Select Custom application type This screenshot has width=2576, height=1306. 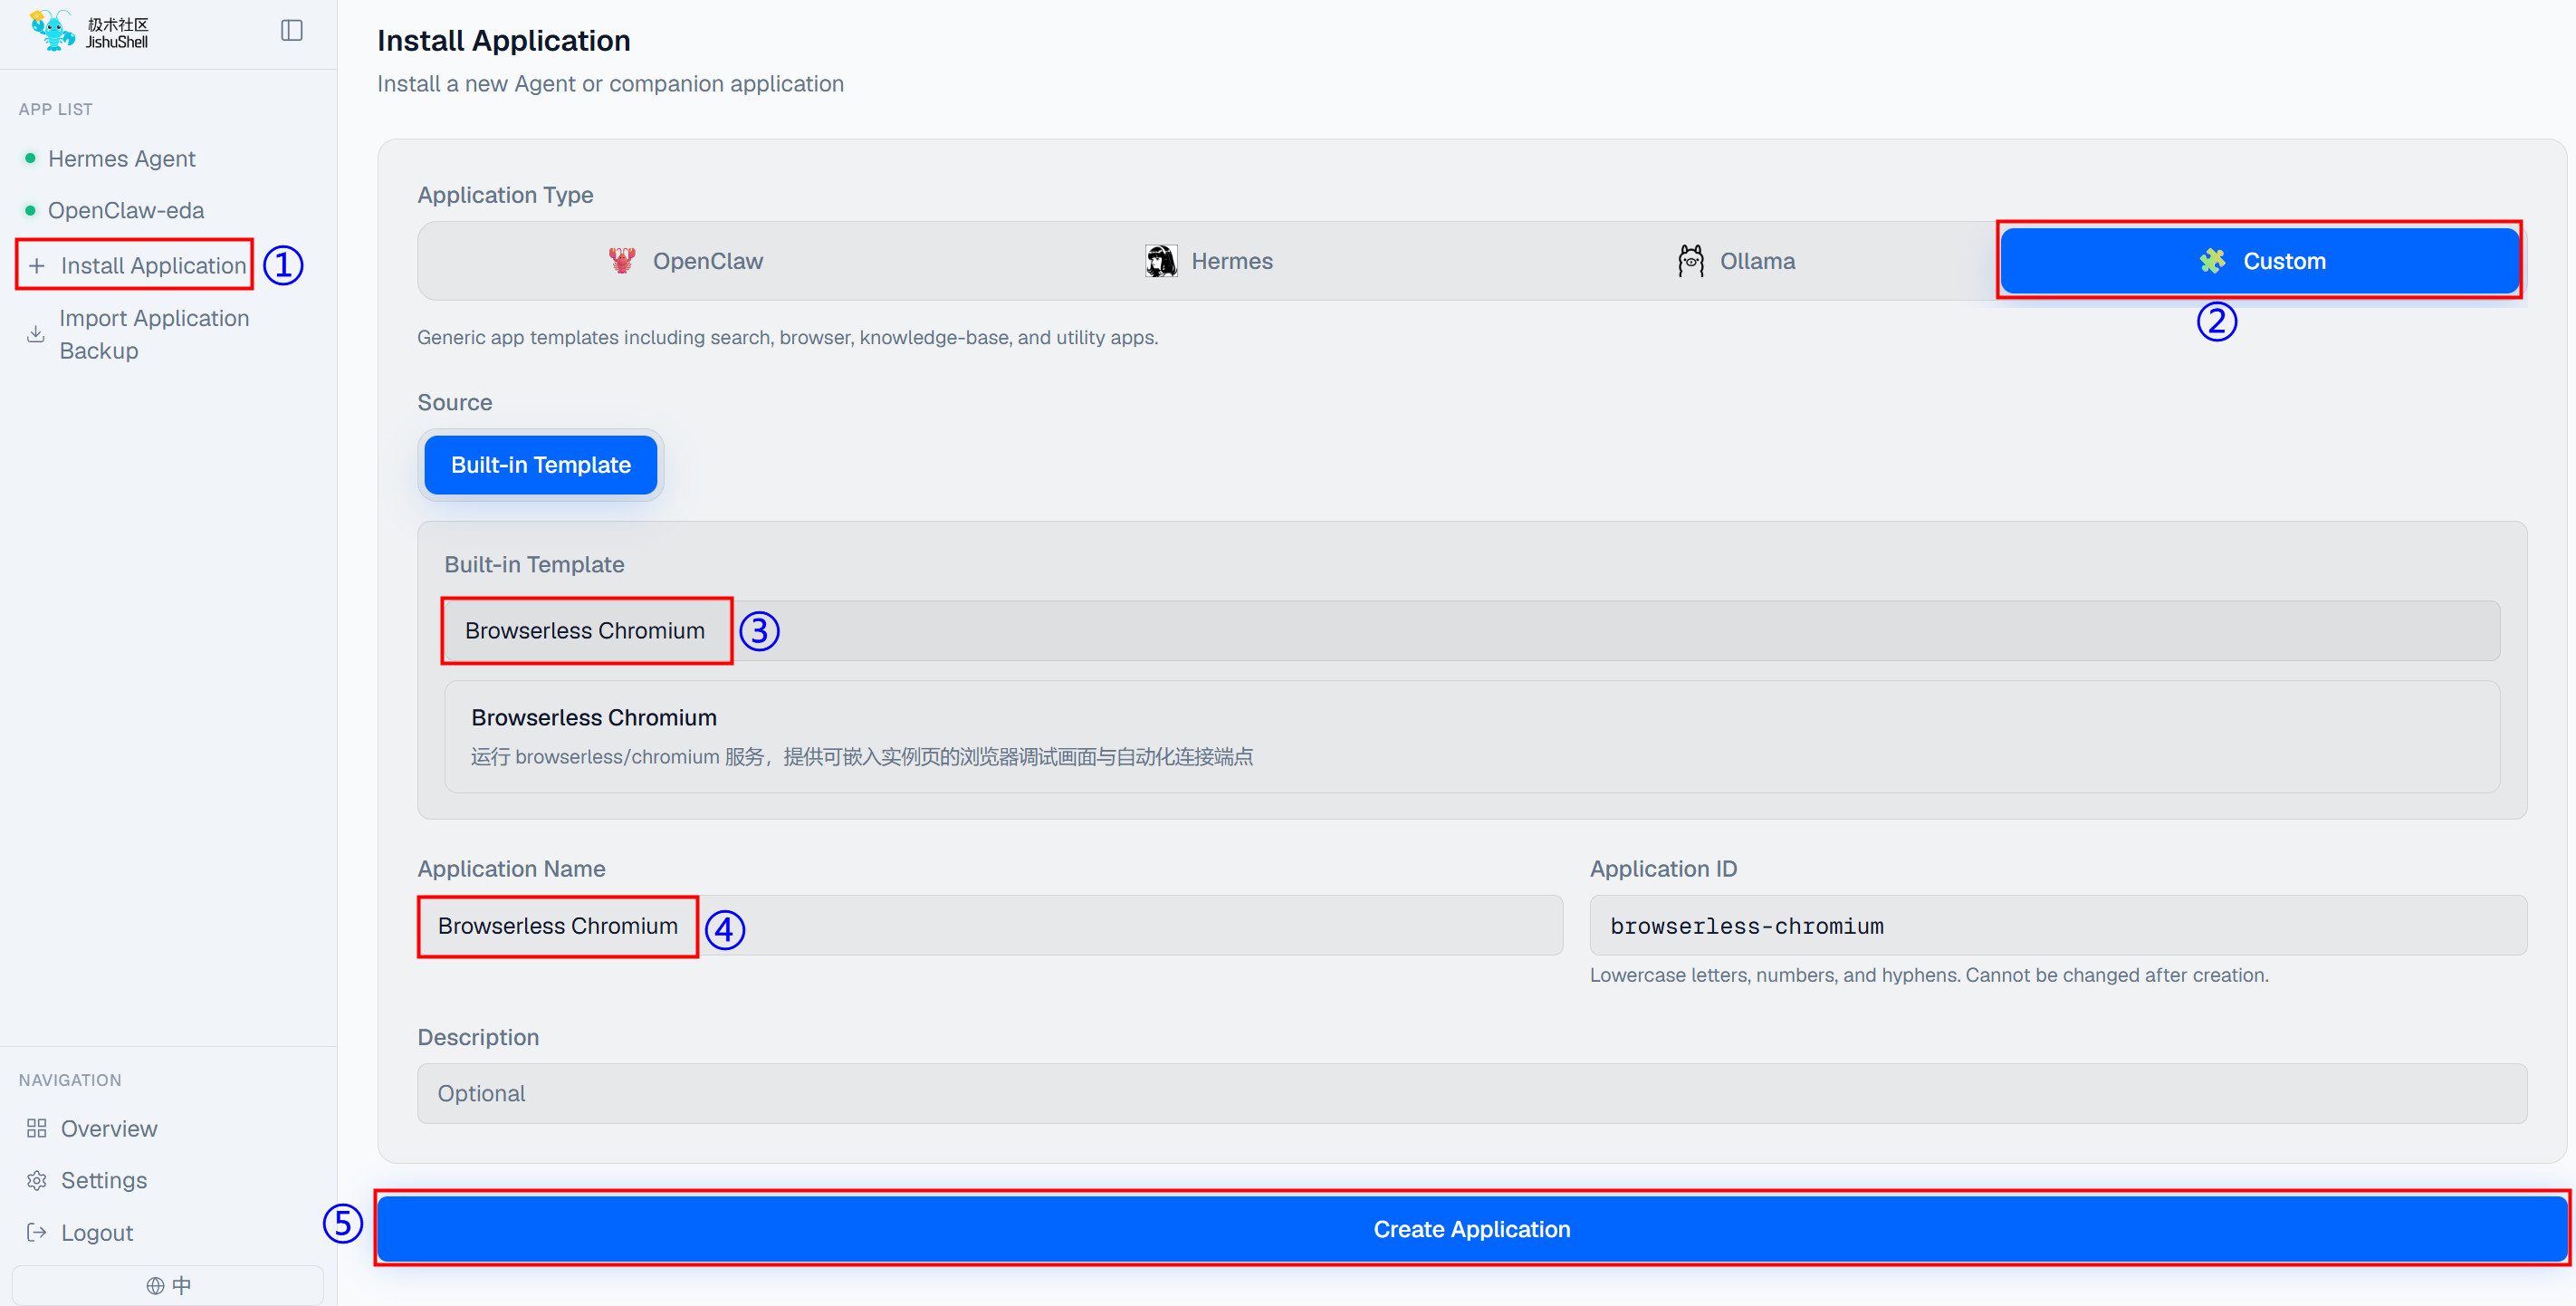2260,261
